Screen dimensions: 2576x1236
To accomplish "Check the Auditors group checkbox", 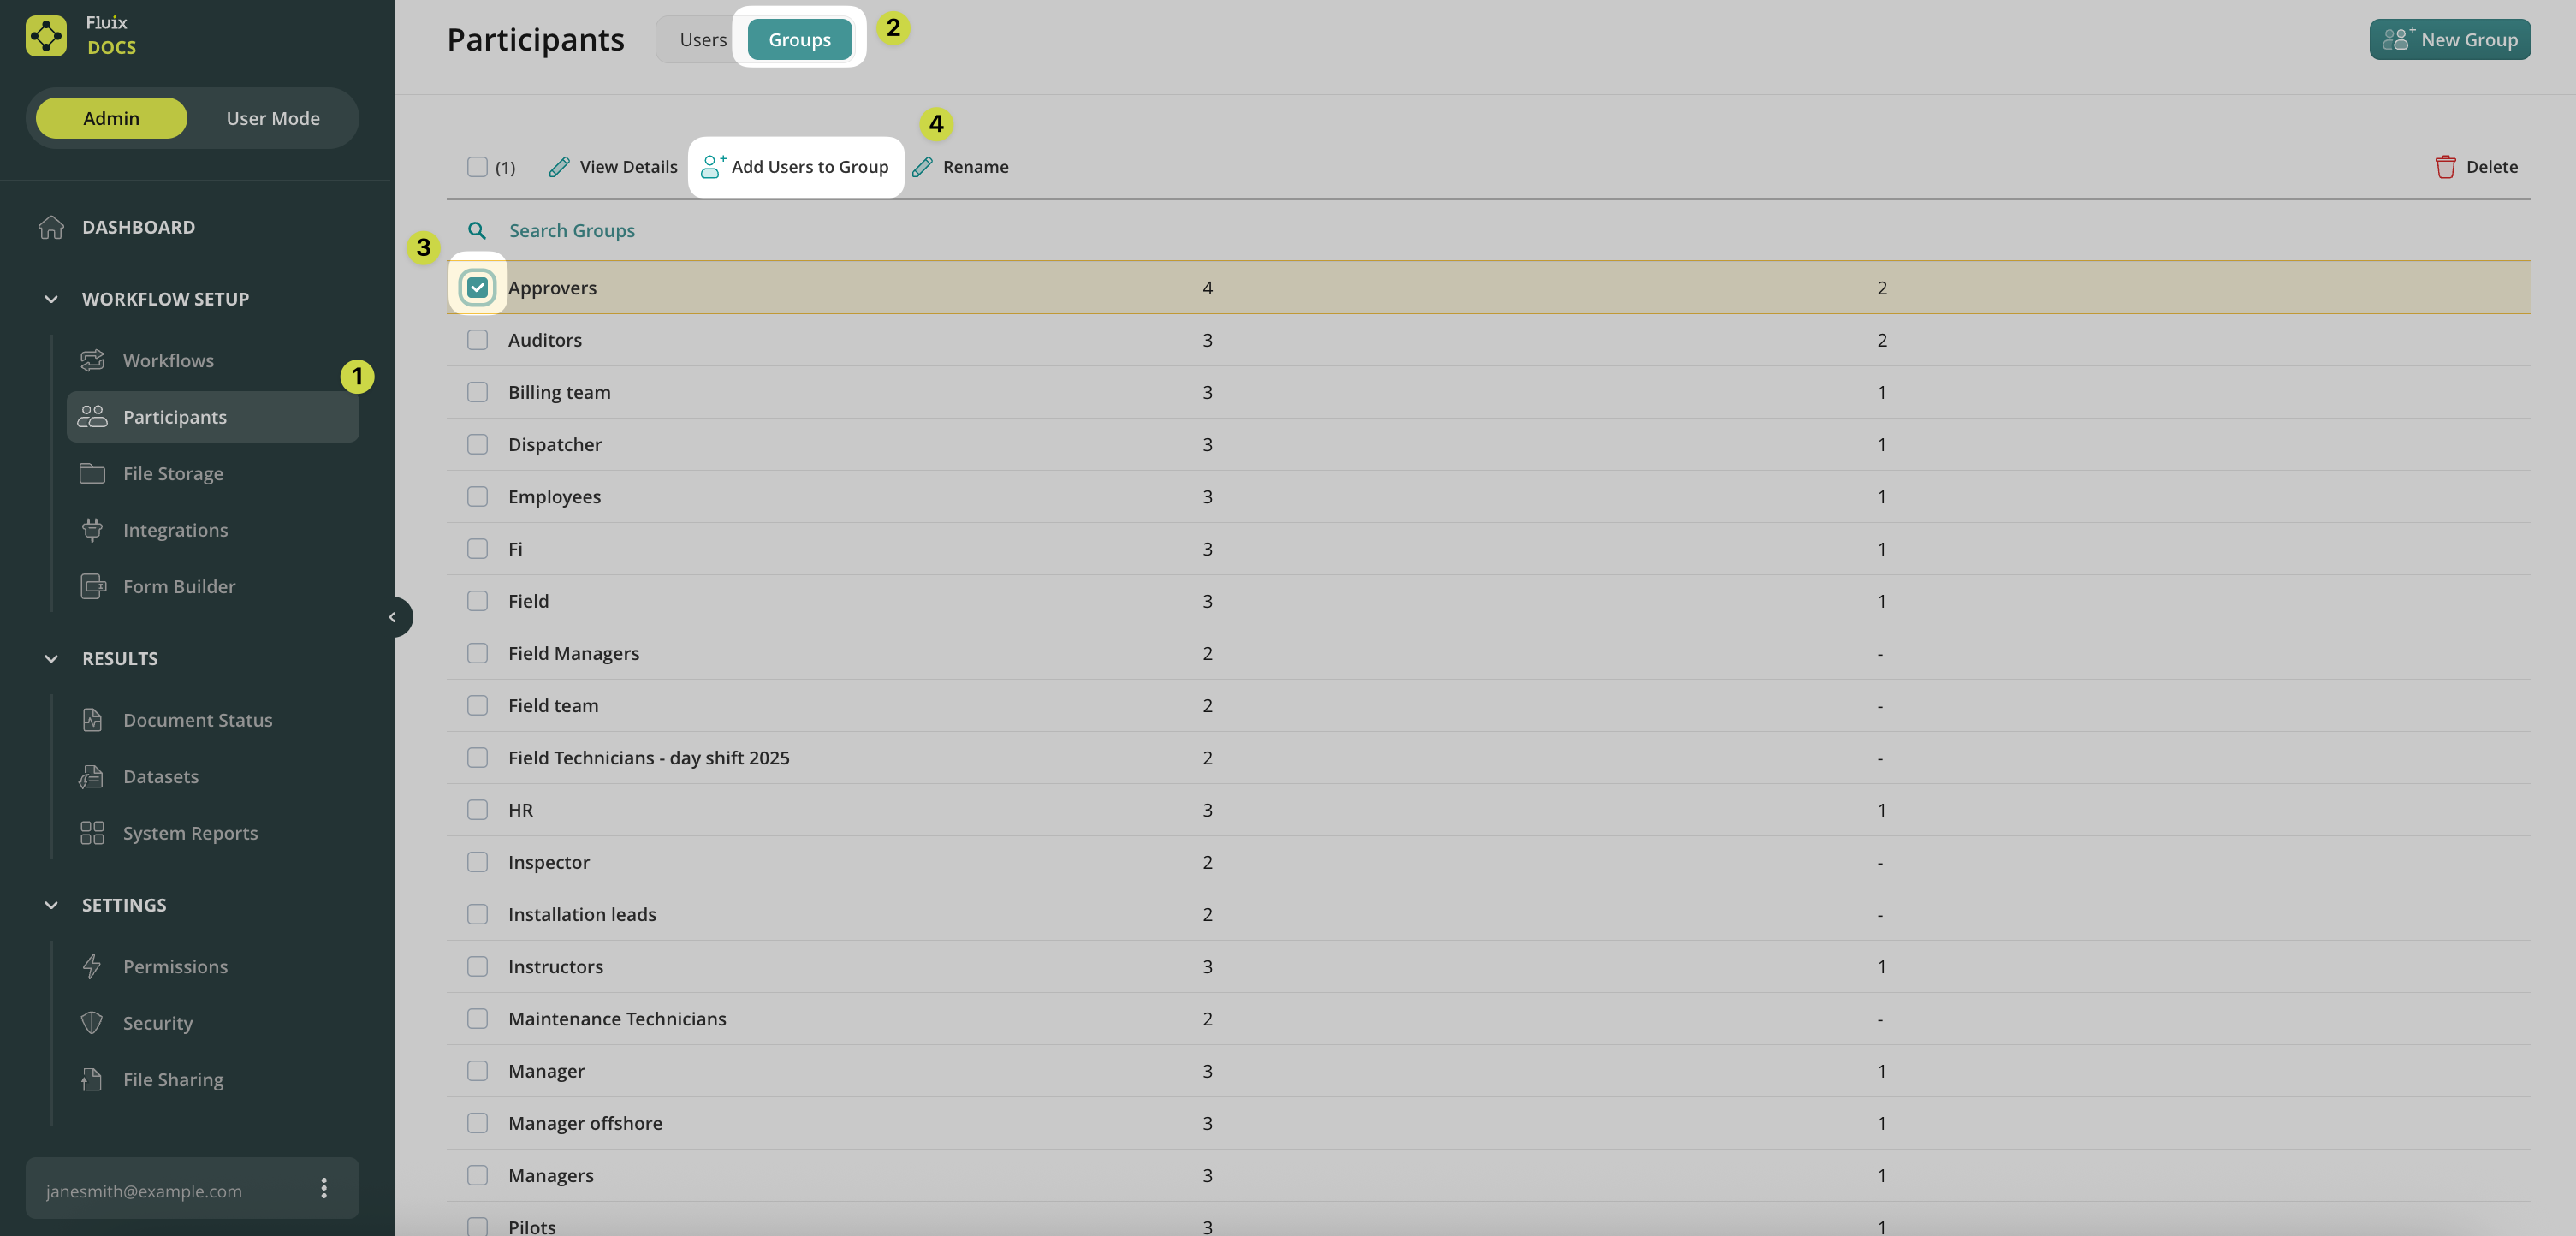I will click(x=477, y=340).
